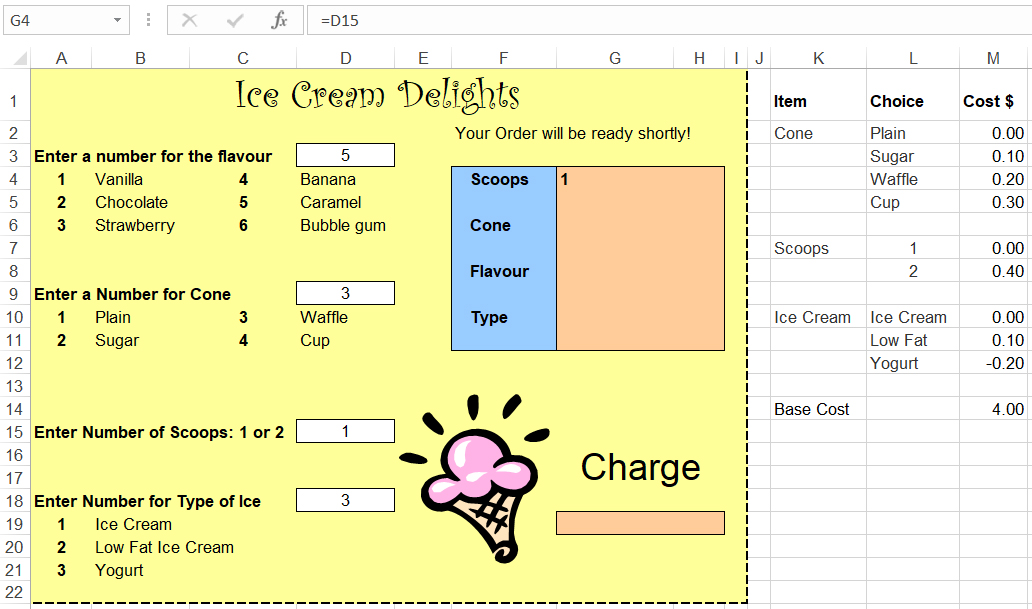1032x609 pixels.
Task: Click the formula bar resize dots handle
Action: click(149, 20)
